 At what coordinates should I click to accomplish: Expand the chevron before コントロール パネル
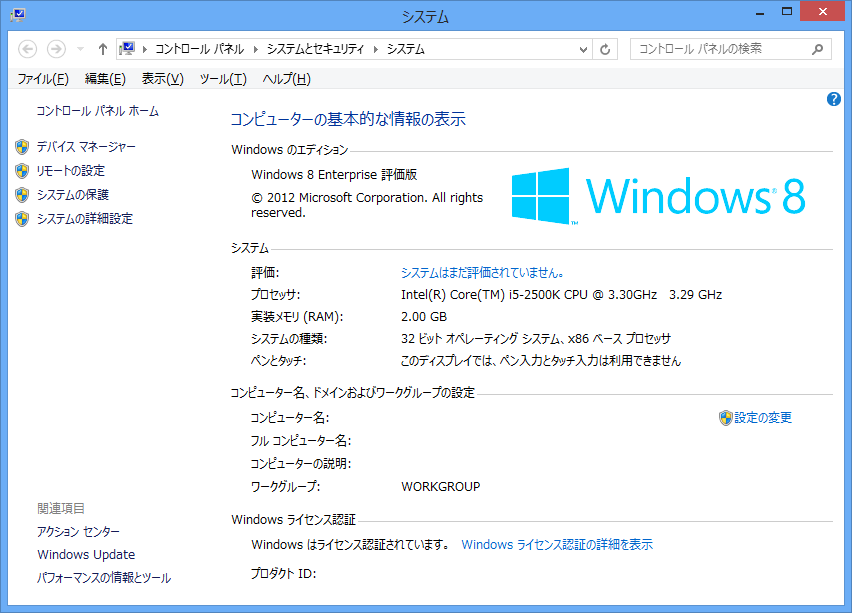click(x=145, y=49)
